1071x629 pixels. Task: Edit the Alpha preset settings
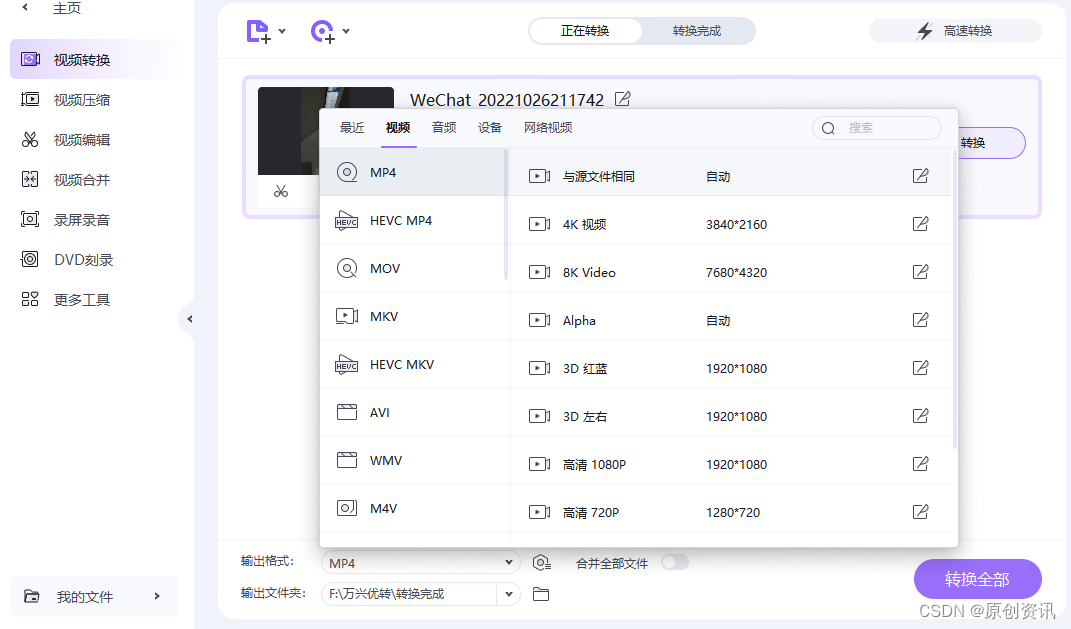click(x=921, y=320)
